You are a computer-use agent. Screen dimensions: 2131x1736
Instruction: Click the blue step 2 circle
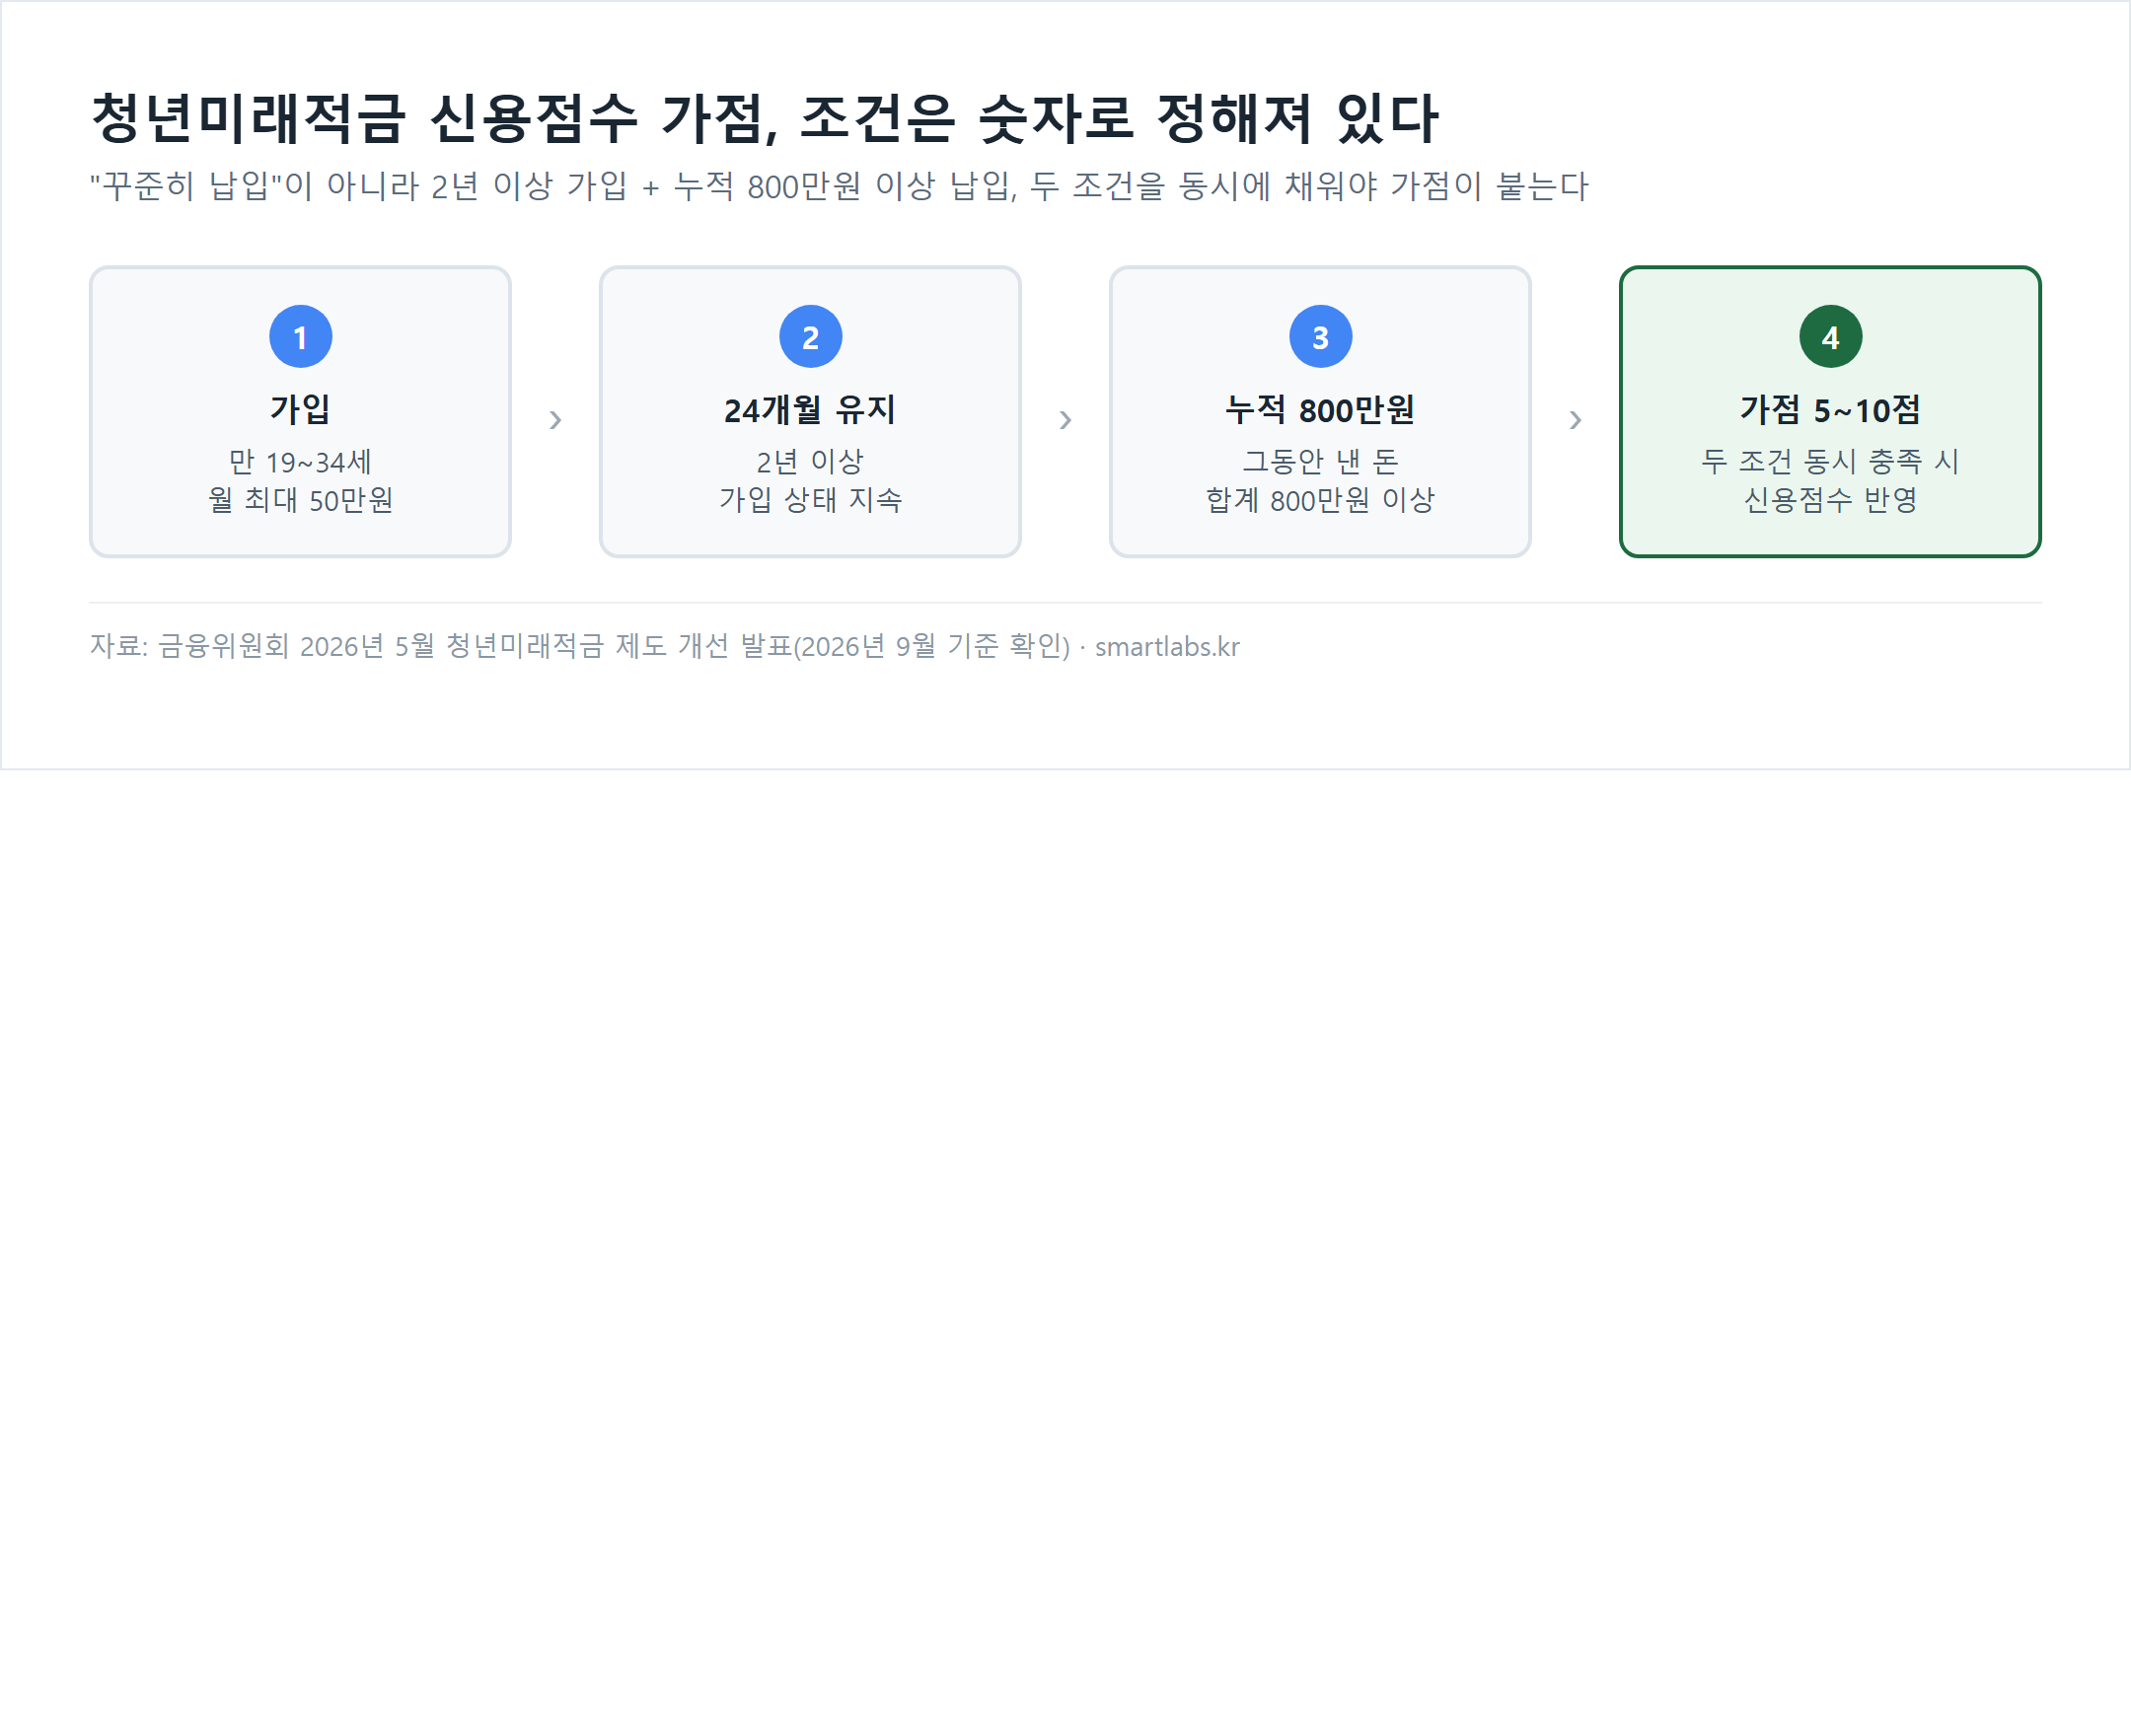pyautogui.click(x=810, y=337)
